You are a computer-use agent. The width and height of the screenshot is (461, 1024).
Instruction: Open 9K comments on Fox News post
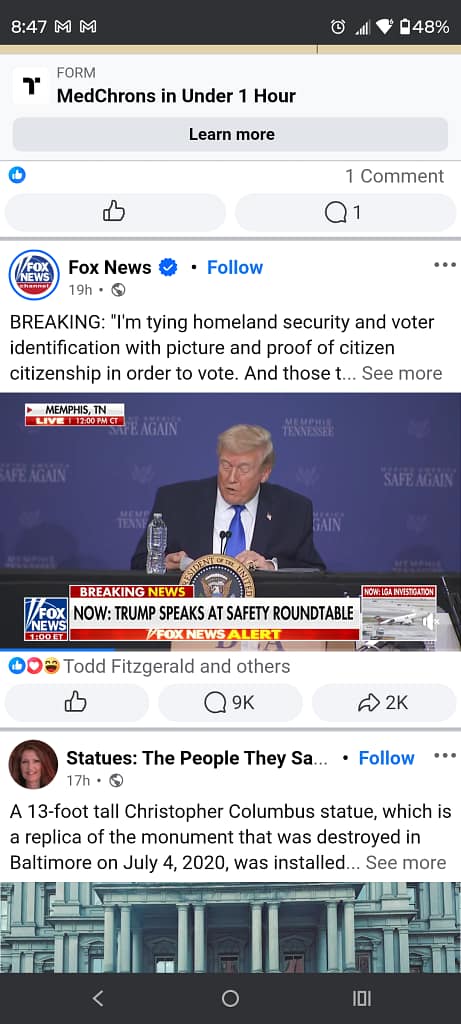click(x=230, y=702)
